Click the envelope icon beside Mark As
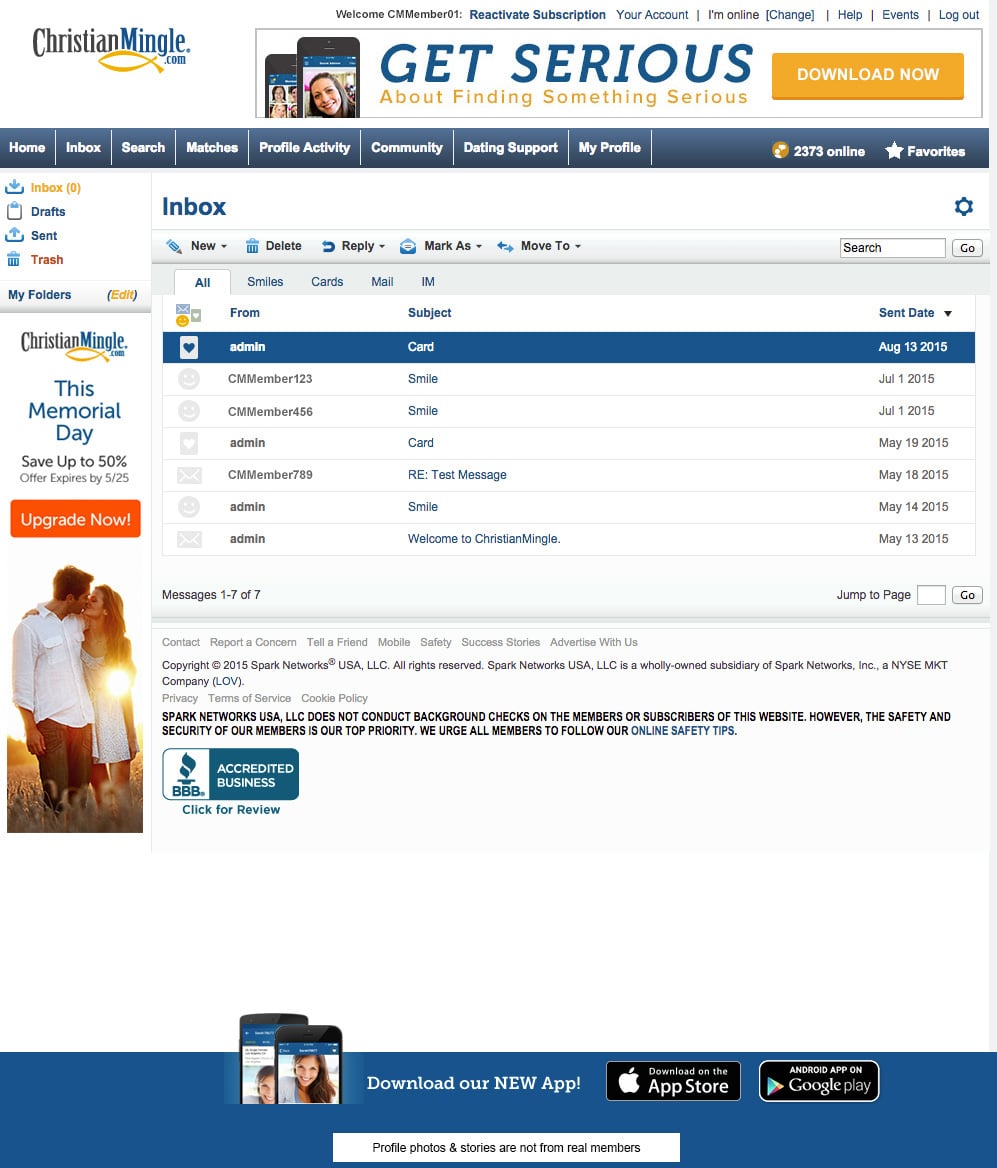Image resolution: width=997 pixels, height=1168 pixels. (x=408, y=246)
